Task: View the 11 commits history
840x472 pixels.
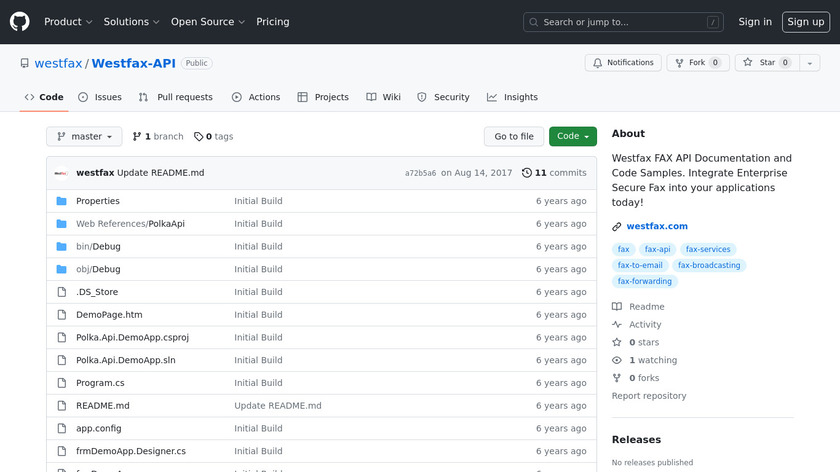Action: pos(554,173)
